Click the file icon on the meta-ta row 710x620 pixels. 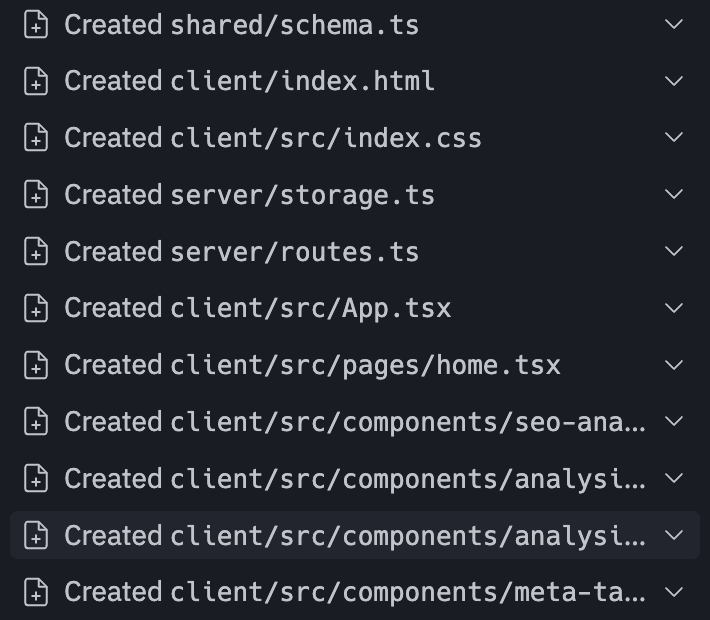(36, 592)
